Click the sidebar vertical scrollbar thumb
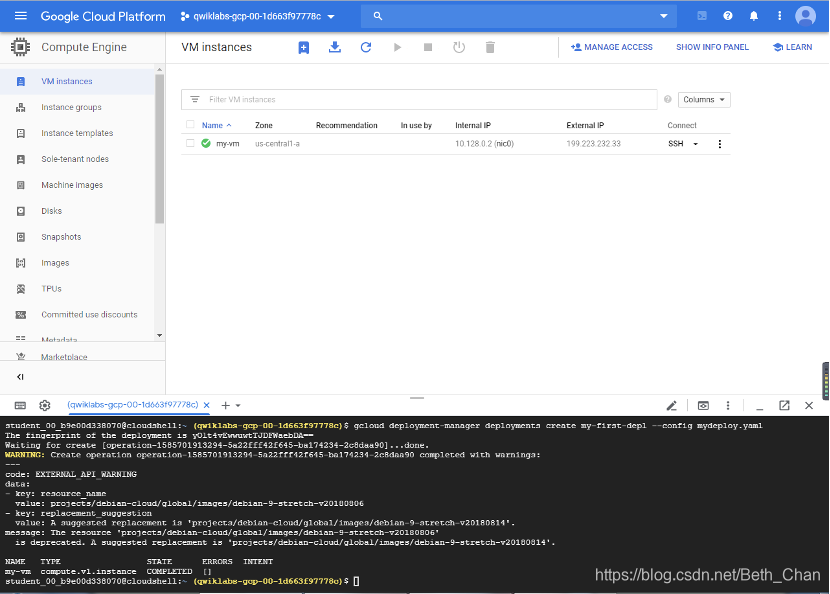 click(159, 148)
